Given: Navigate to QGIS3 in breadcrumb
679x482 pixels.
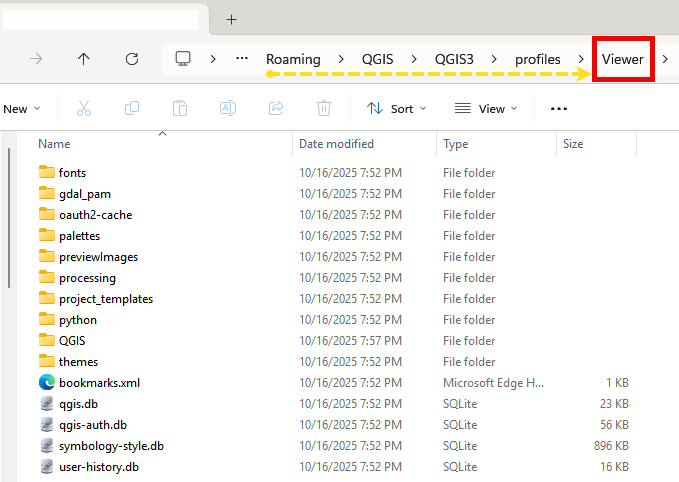Looking at the screenshot, I should (x=454, y=59).
